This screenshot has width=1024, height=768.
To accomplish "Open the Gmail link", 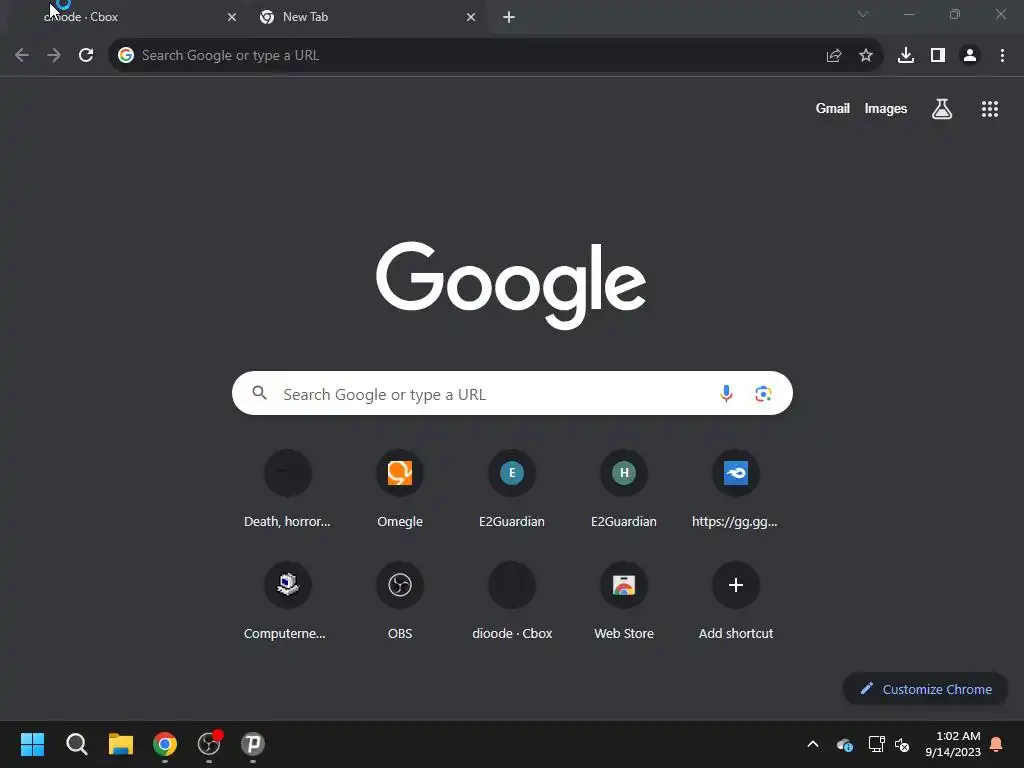I will [832, 108].
